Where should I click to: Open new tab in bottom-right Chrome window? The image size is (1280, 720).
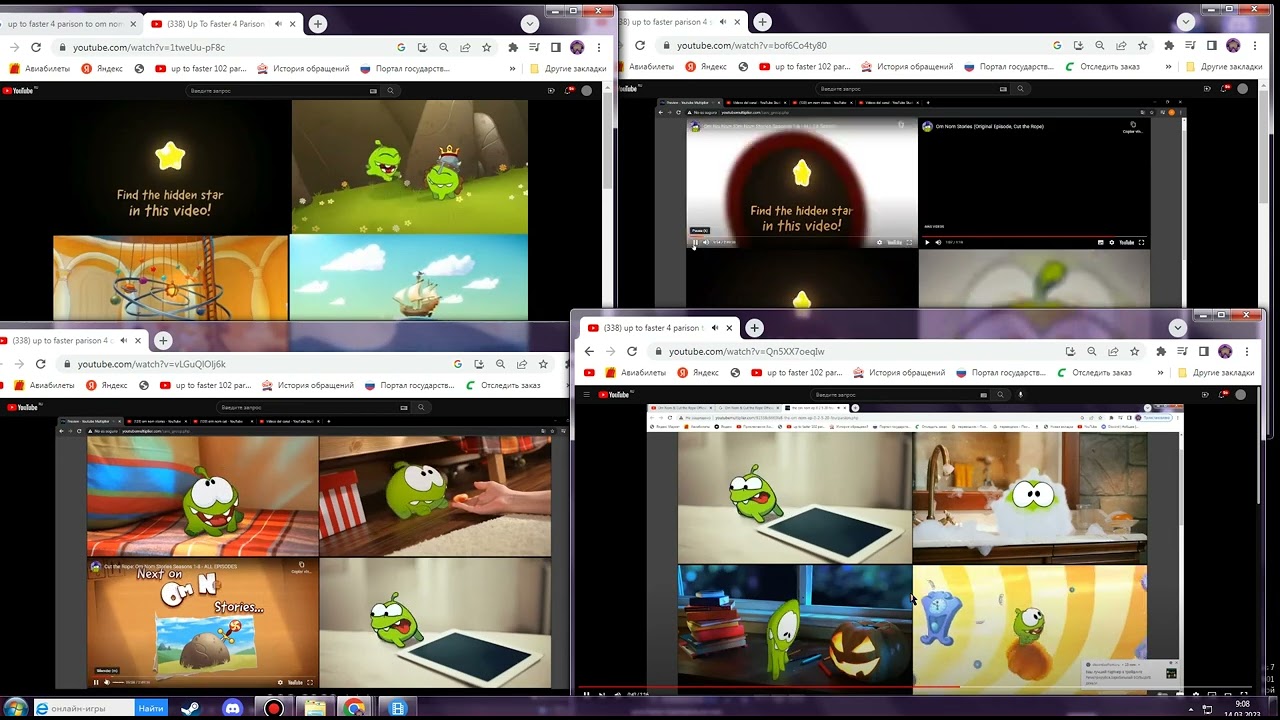(754, 328)
